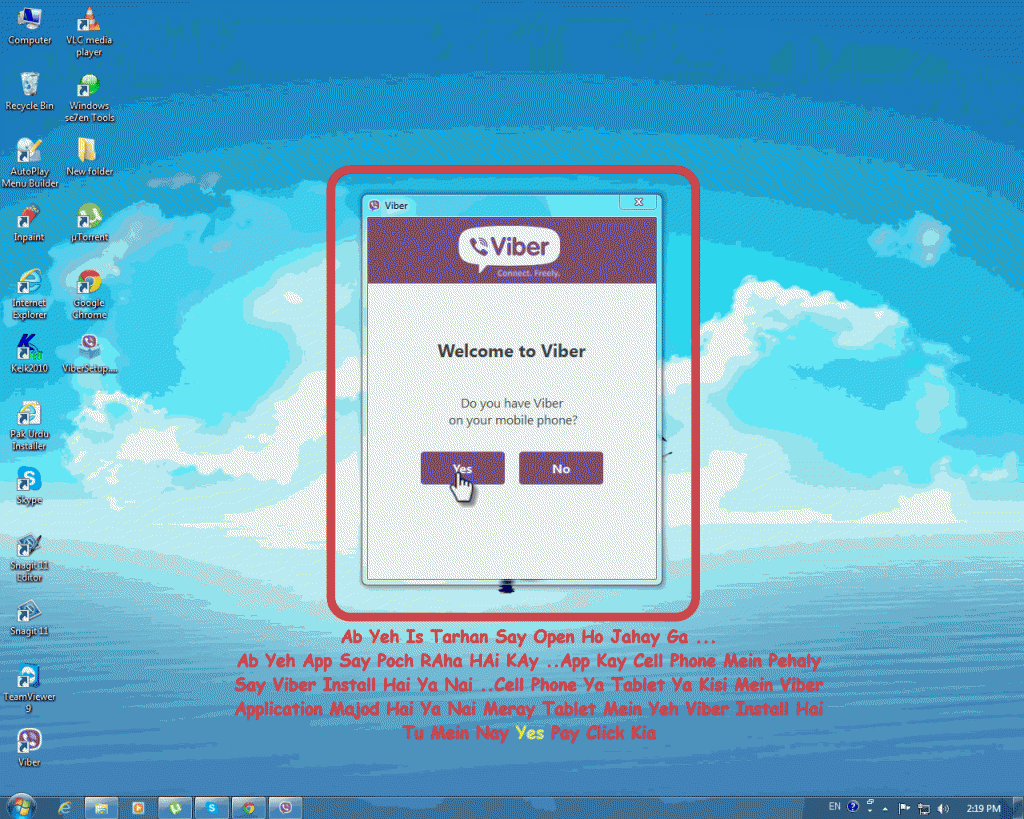Open the volume speaker icon in the tray
The height and width of the screenshot is (819, 1024).
click(943, 809)
